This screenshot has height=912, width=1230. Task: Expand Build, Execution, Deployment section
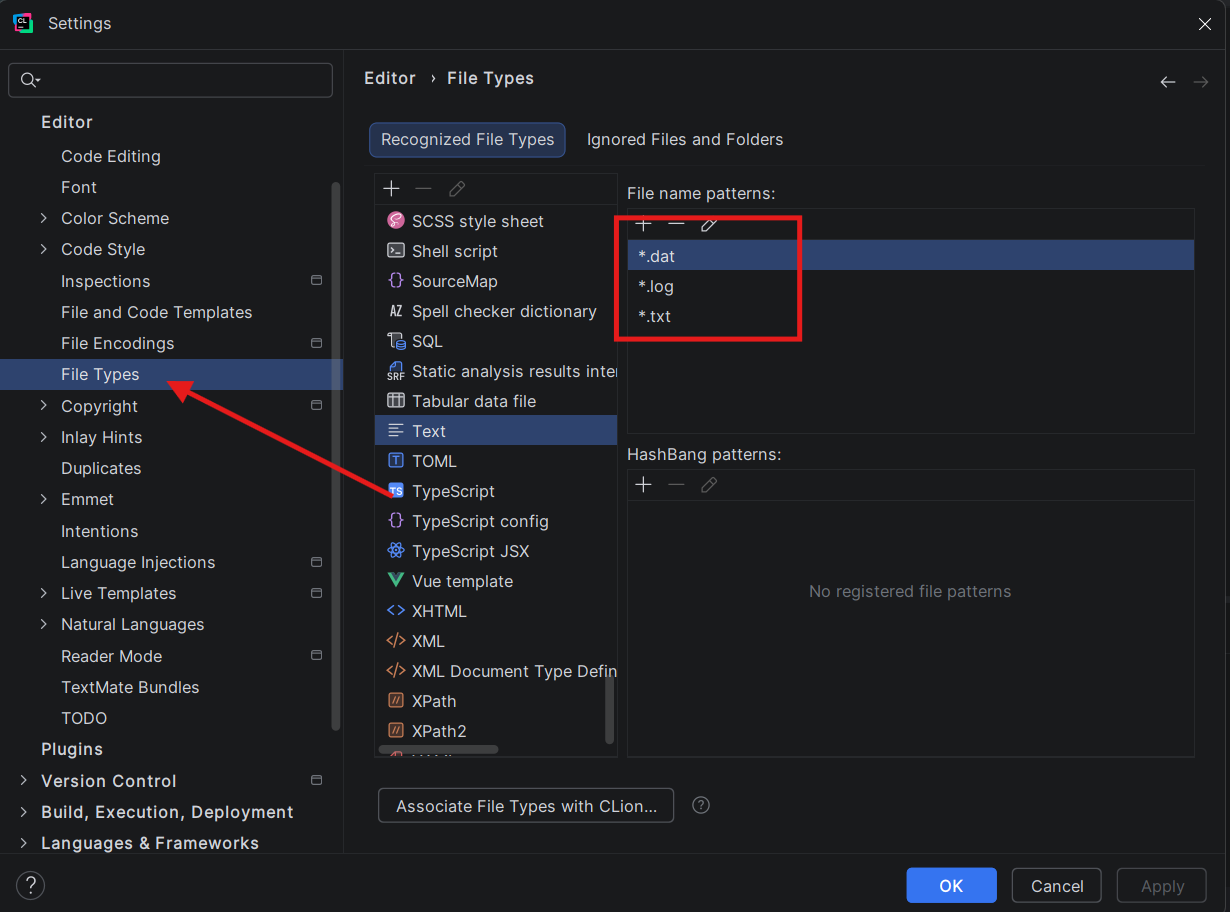24,812
